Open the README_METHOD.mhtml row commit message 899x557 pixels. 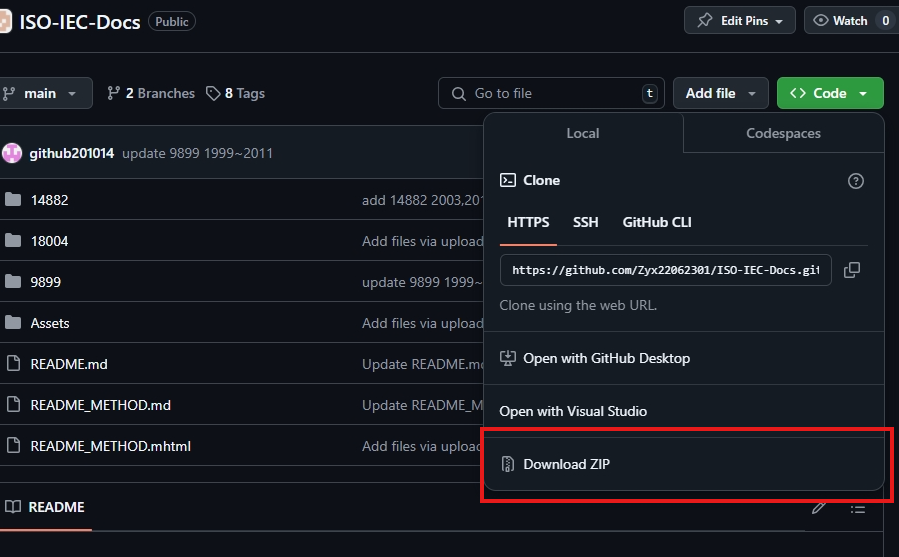[423, 446]
